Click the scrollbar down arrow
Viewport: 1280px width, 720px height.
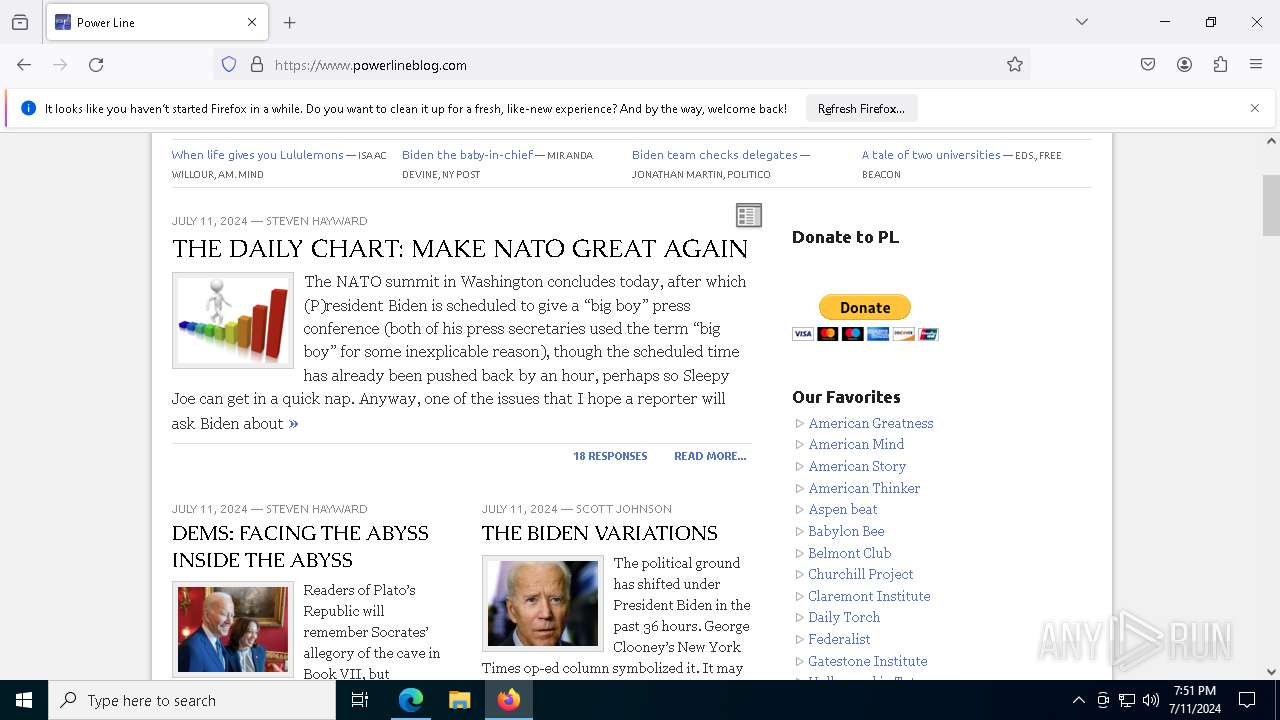pyautogui.click(x=1271, y=672)
